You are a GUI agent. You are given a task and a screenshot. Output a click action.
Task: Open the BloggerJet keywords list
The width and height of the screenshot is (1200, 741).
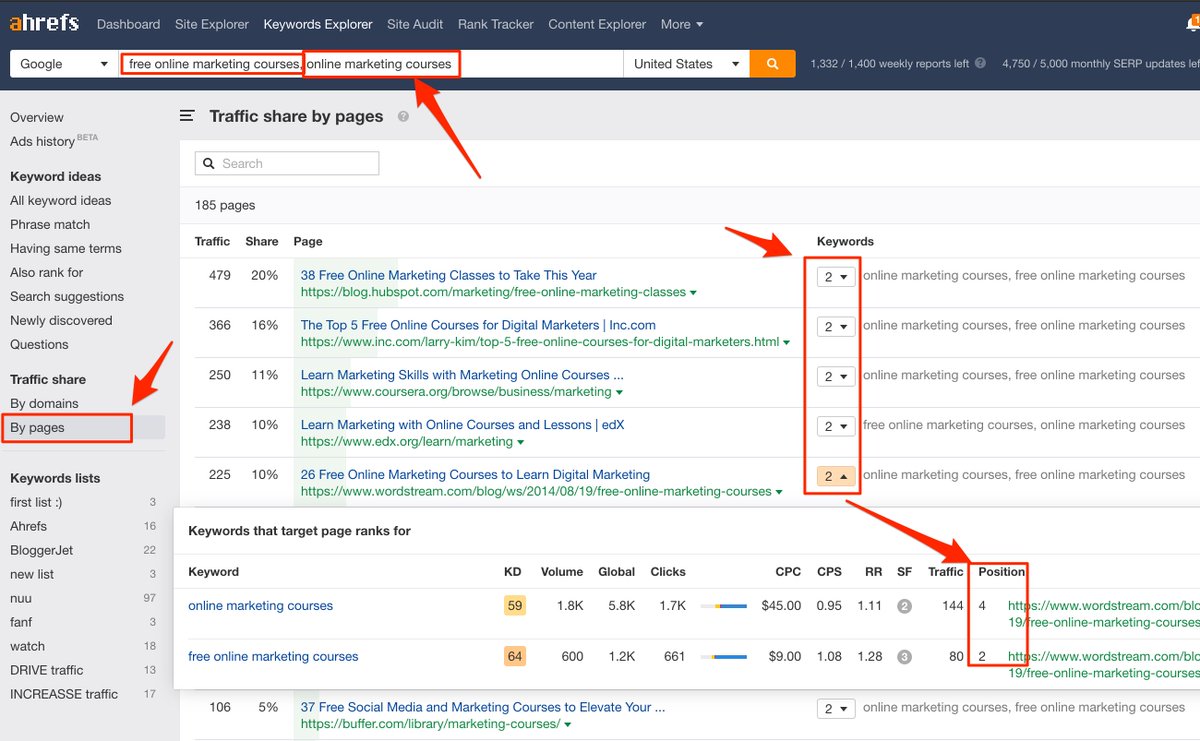[42, 551]
